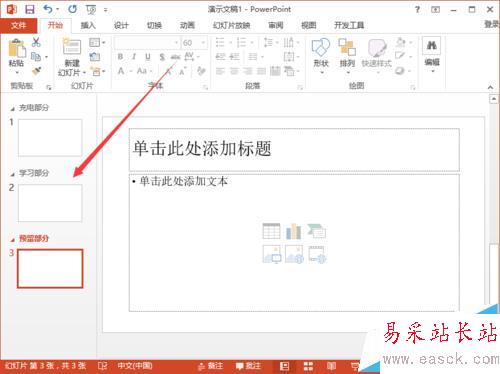Image resolution: width=500 pixels, height=374 pixels.
Task: Decrease font size small A icon
Action: (183, 71)
